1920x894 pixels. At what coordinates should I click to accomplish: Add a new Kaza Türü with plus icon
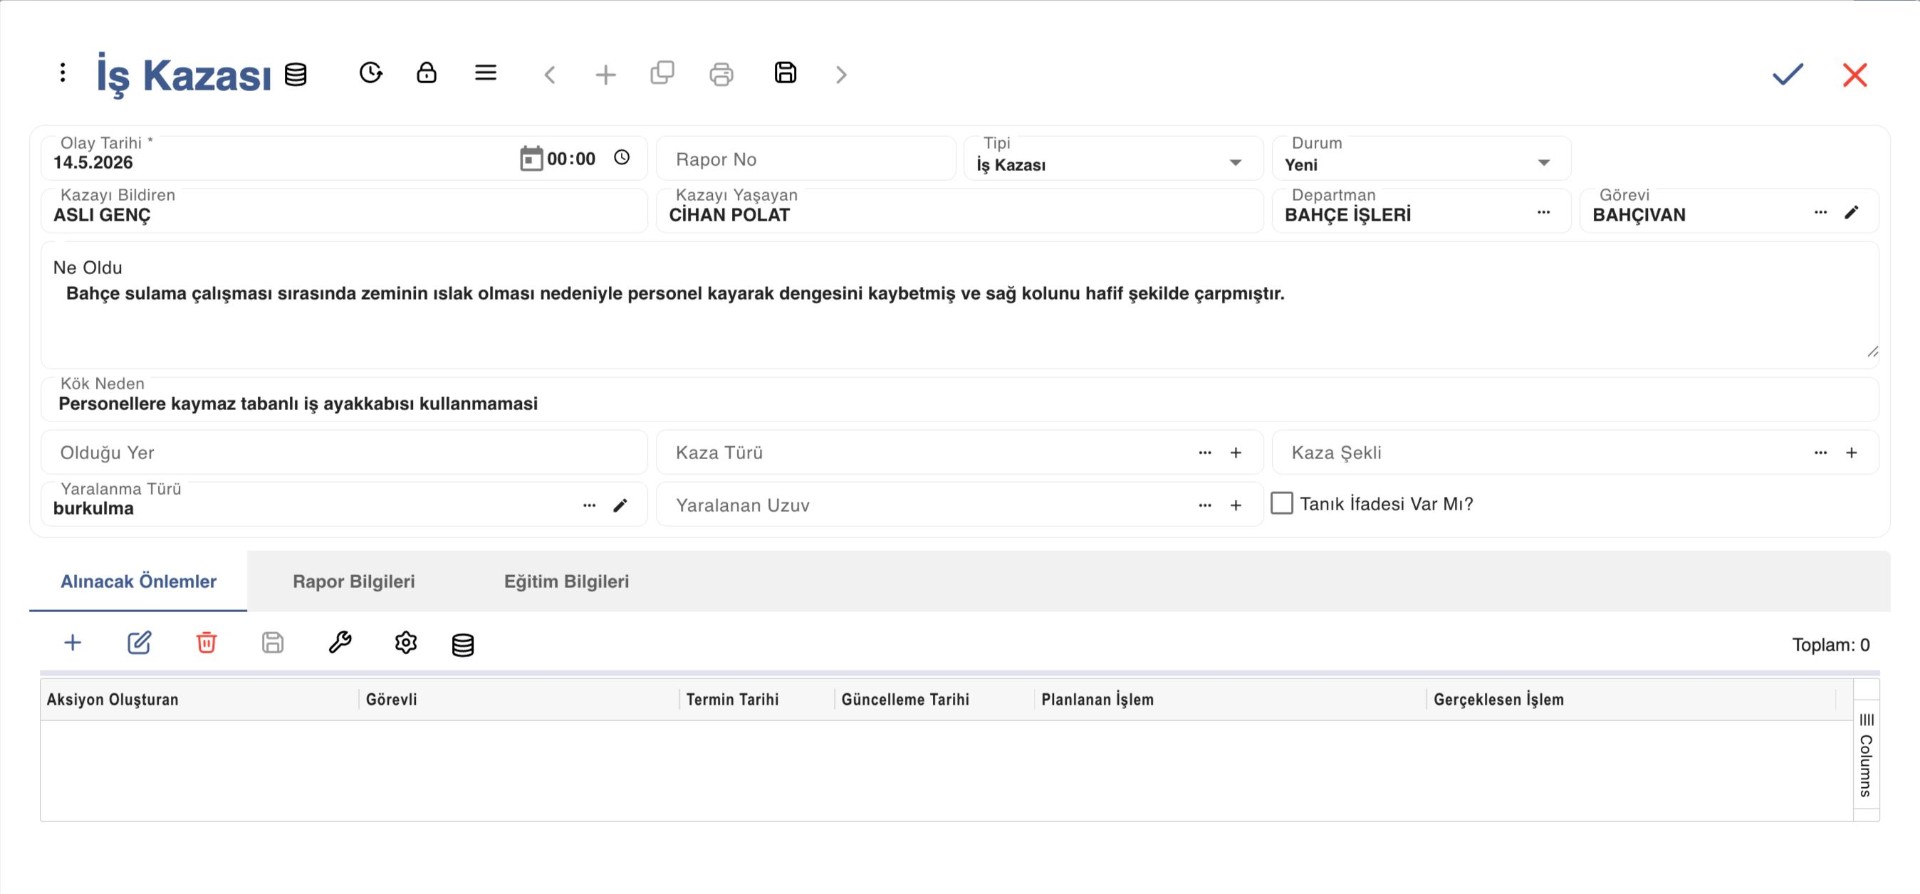click(1236, 453)
